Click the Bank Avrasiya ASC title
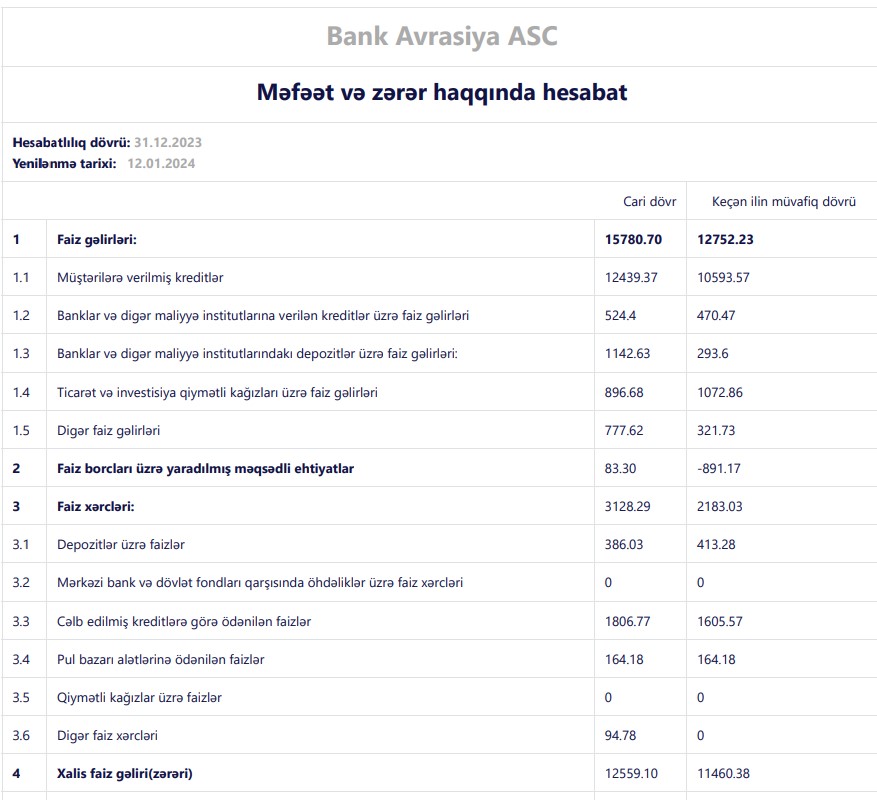This screenshot has height=800, width=877. coord(441,36)
